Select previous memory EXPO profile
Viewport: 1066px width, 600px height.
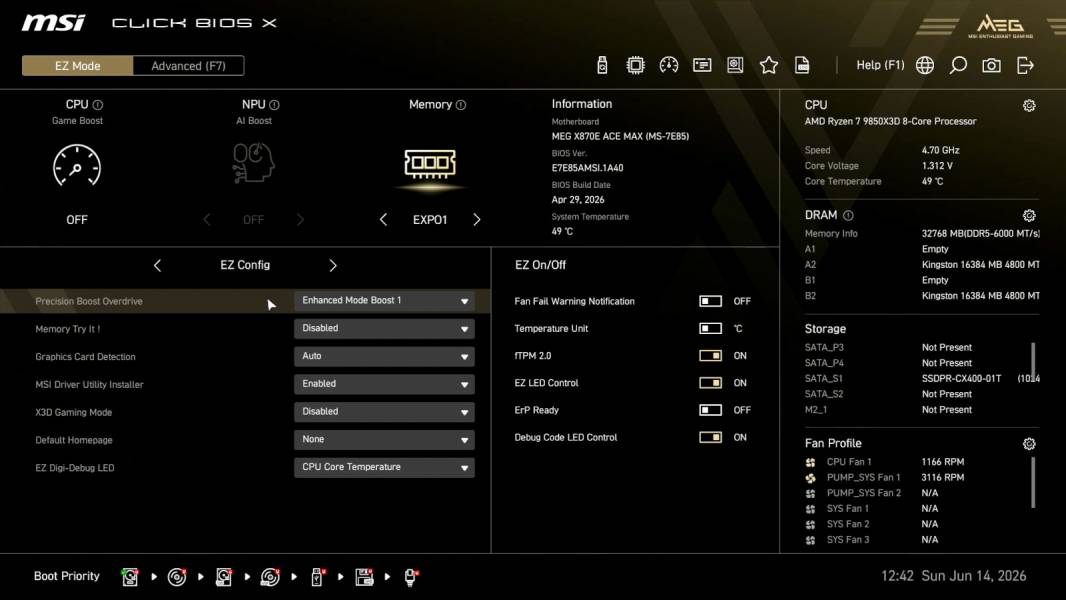[383, 219]
